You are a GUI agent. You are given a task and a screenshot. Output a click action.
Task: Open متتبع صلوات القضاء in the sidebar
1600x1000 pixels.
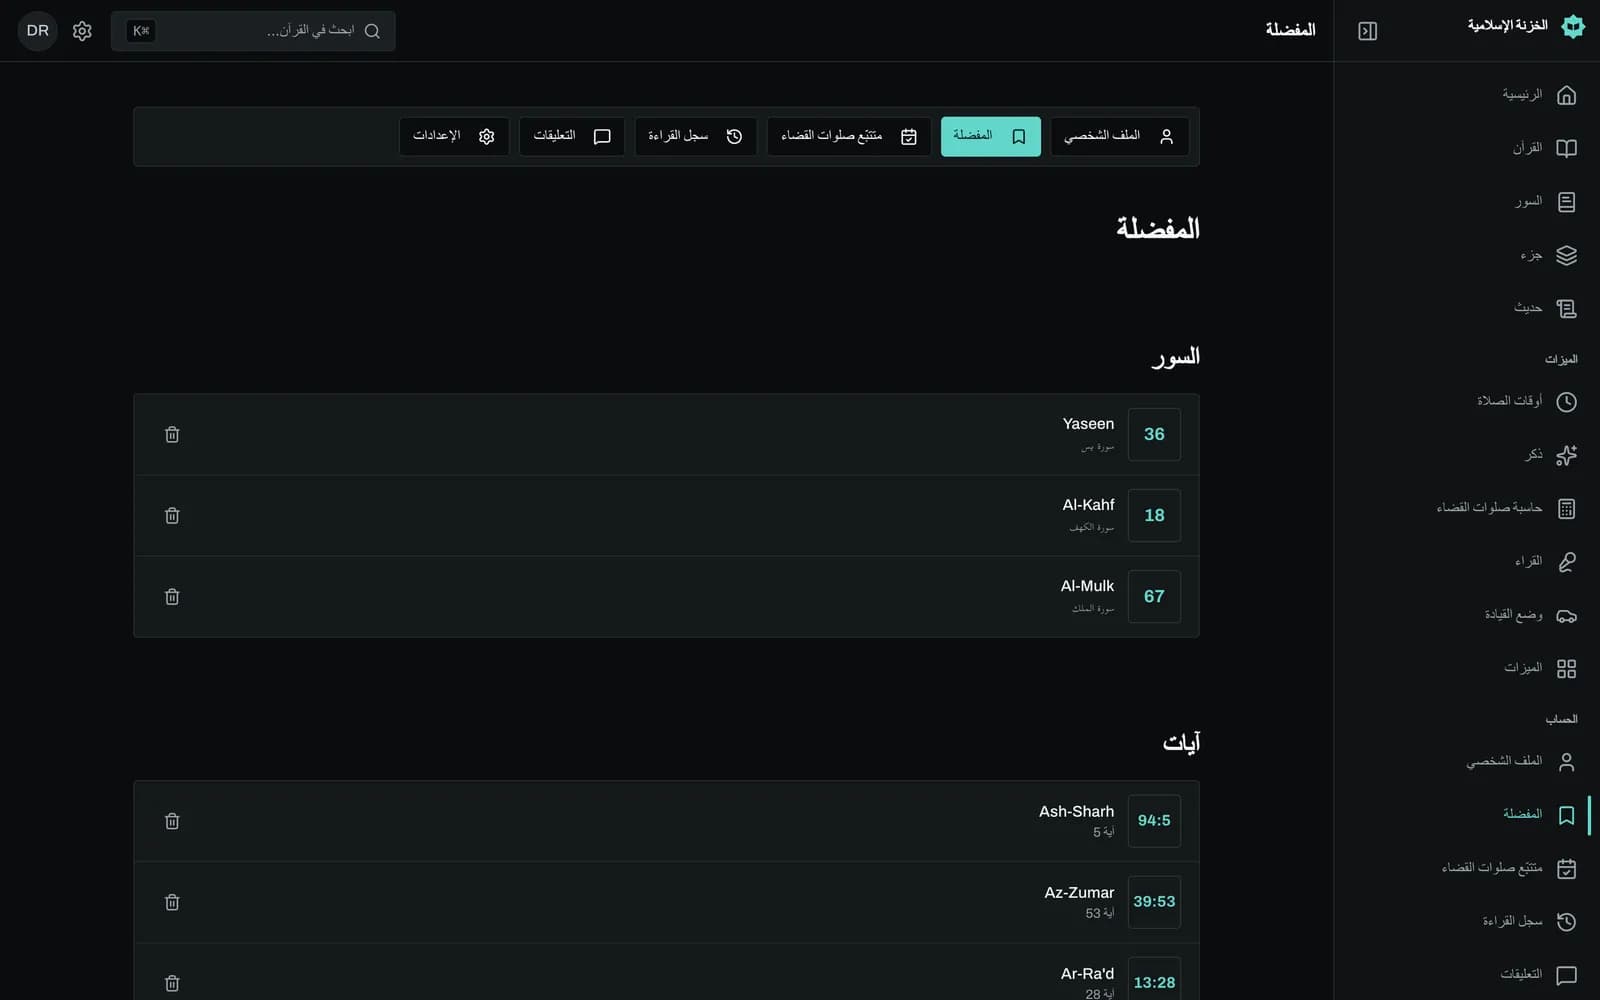pos(1508,868)
